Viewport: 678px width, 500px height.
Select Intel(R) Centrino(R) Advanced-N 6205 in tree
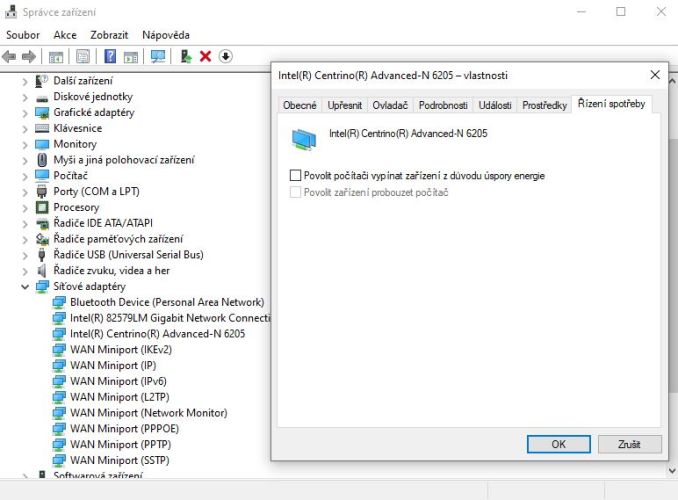pyautogui.click(x=157, y=334)
